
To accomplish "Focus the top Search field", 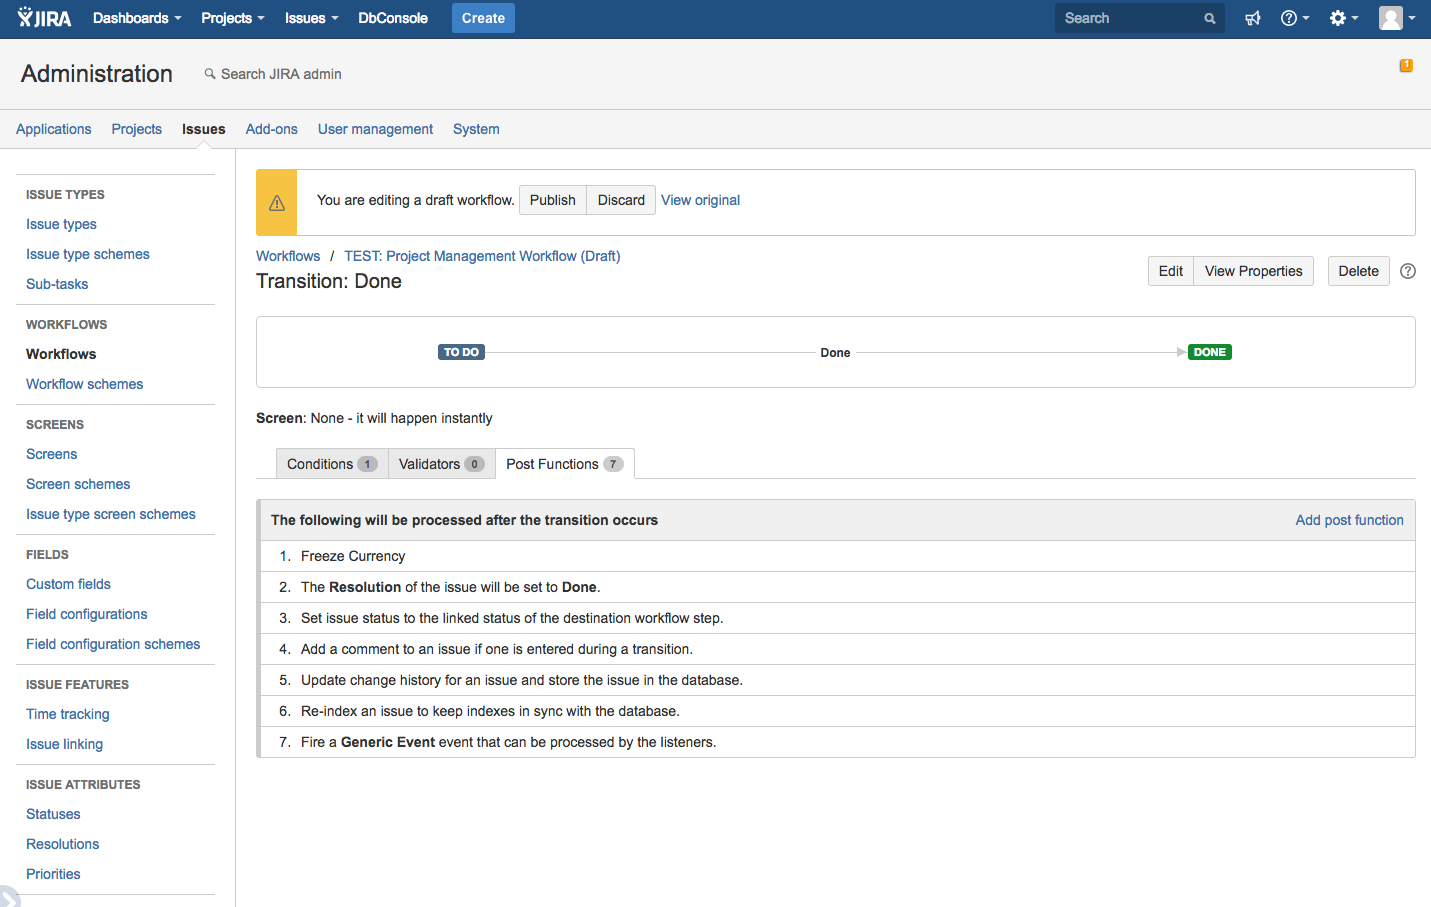I will (1139, 18).
